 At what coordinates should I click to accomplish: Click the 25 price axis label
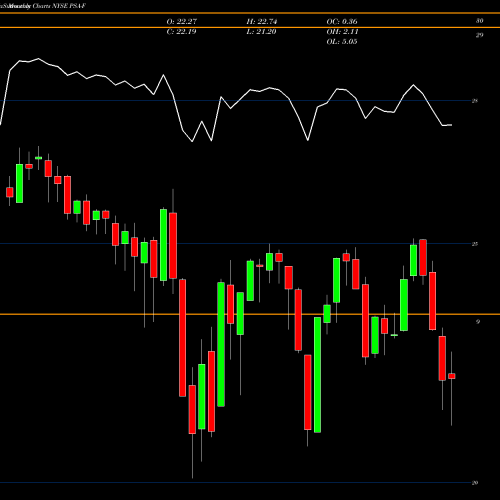475,244
